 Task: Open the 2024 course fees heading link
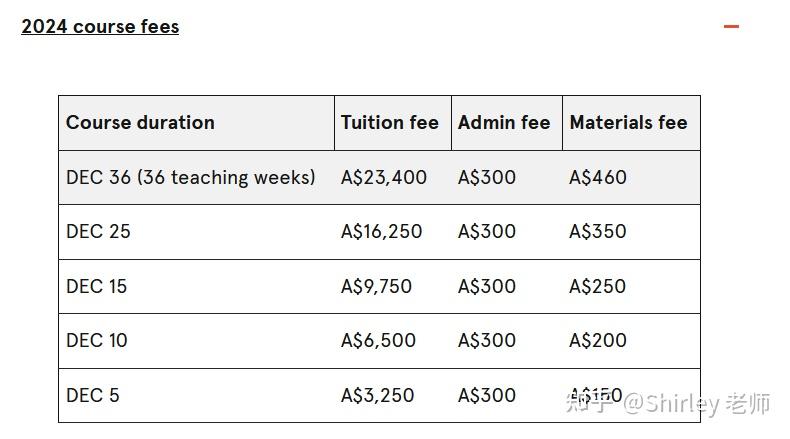100,26
